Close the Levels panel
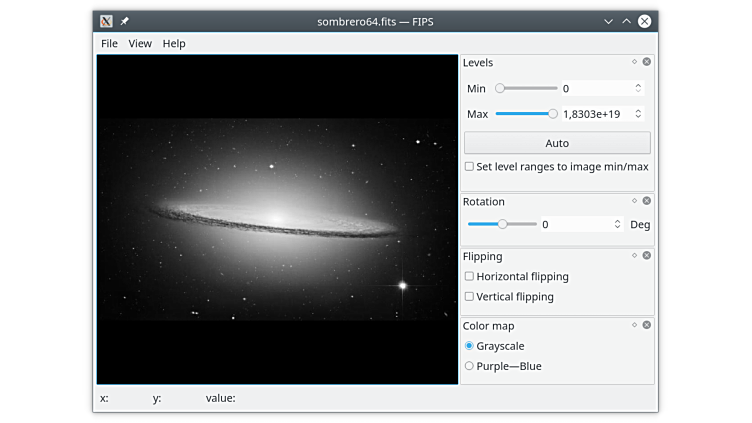The width and height of the screenshot is (752, 423). [x=646, y=62]
